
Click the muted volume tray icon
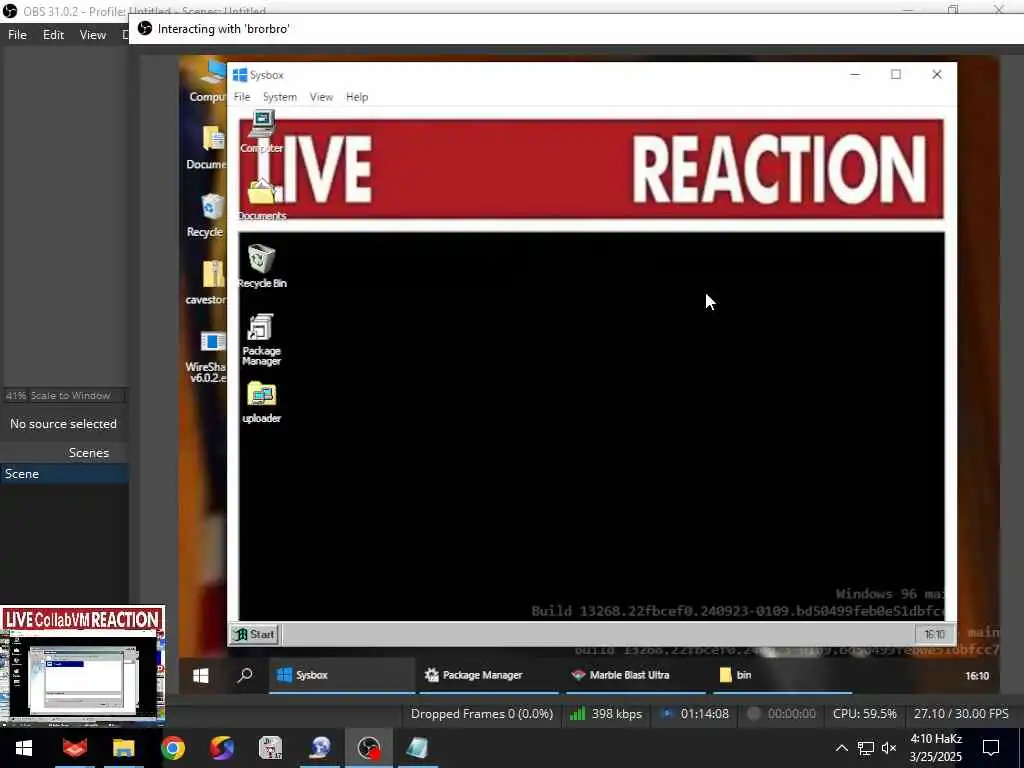coord(889,748)
